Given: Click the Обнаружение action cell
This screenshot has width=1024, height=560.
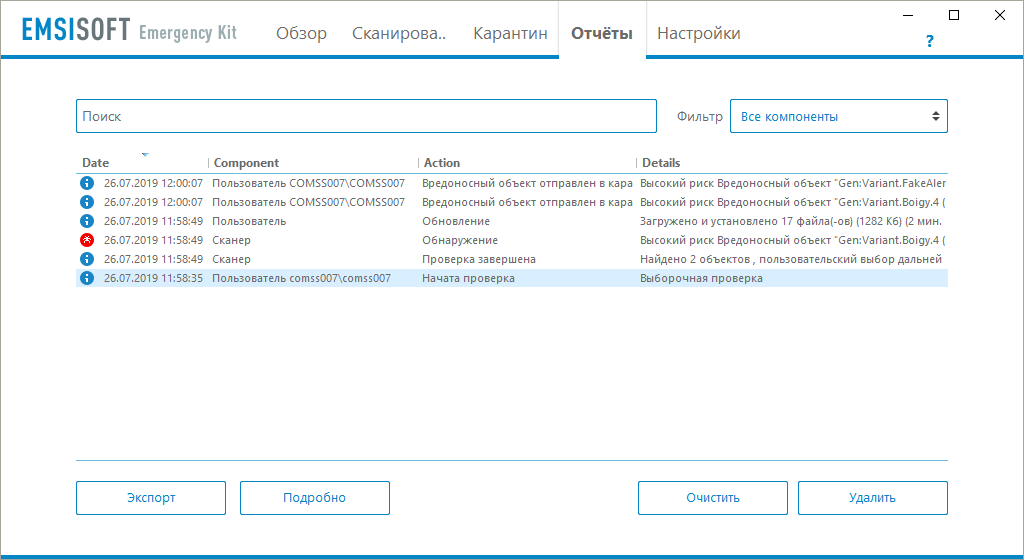Looking at the screenshot, I should pyautogui.click(x=460, y=240).
